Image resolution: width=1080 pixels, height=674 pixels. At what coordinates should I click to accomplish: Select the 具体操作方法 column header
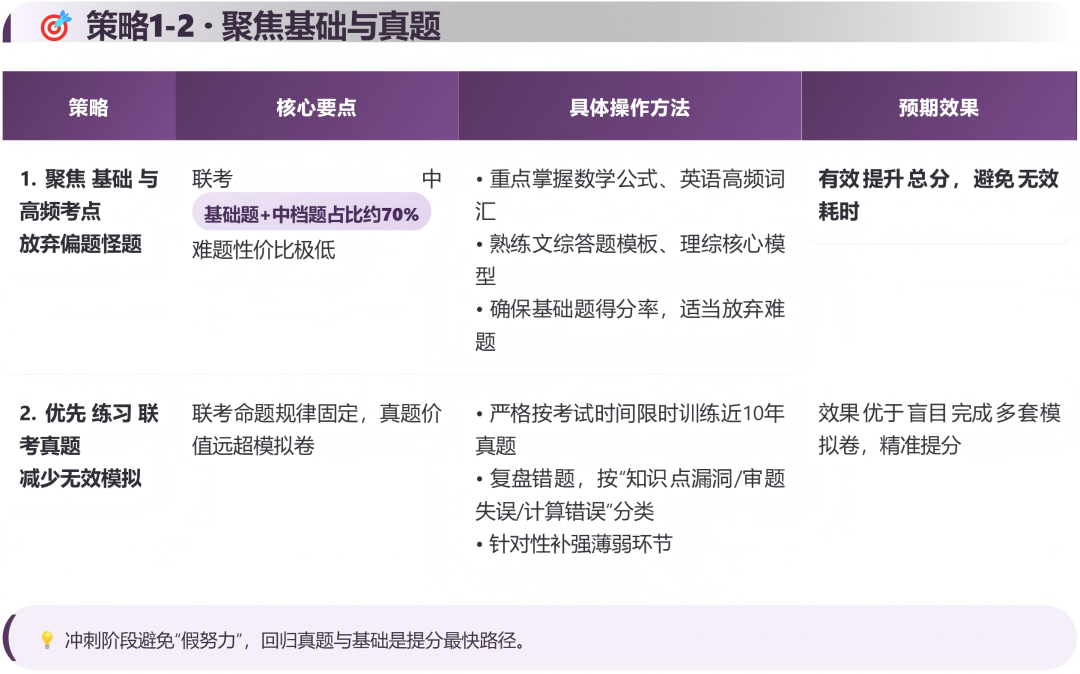pyautogui.click(x=629, y=108)
